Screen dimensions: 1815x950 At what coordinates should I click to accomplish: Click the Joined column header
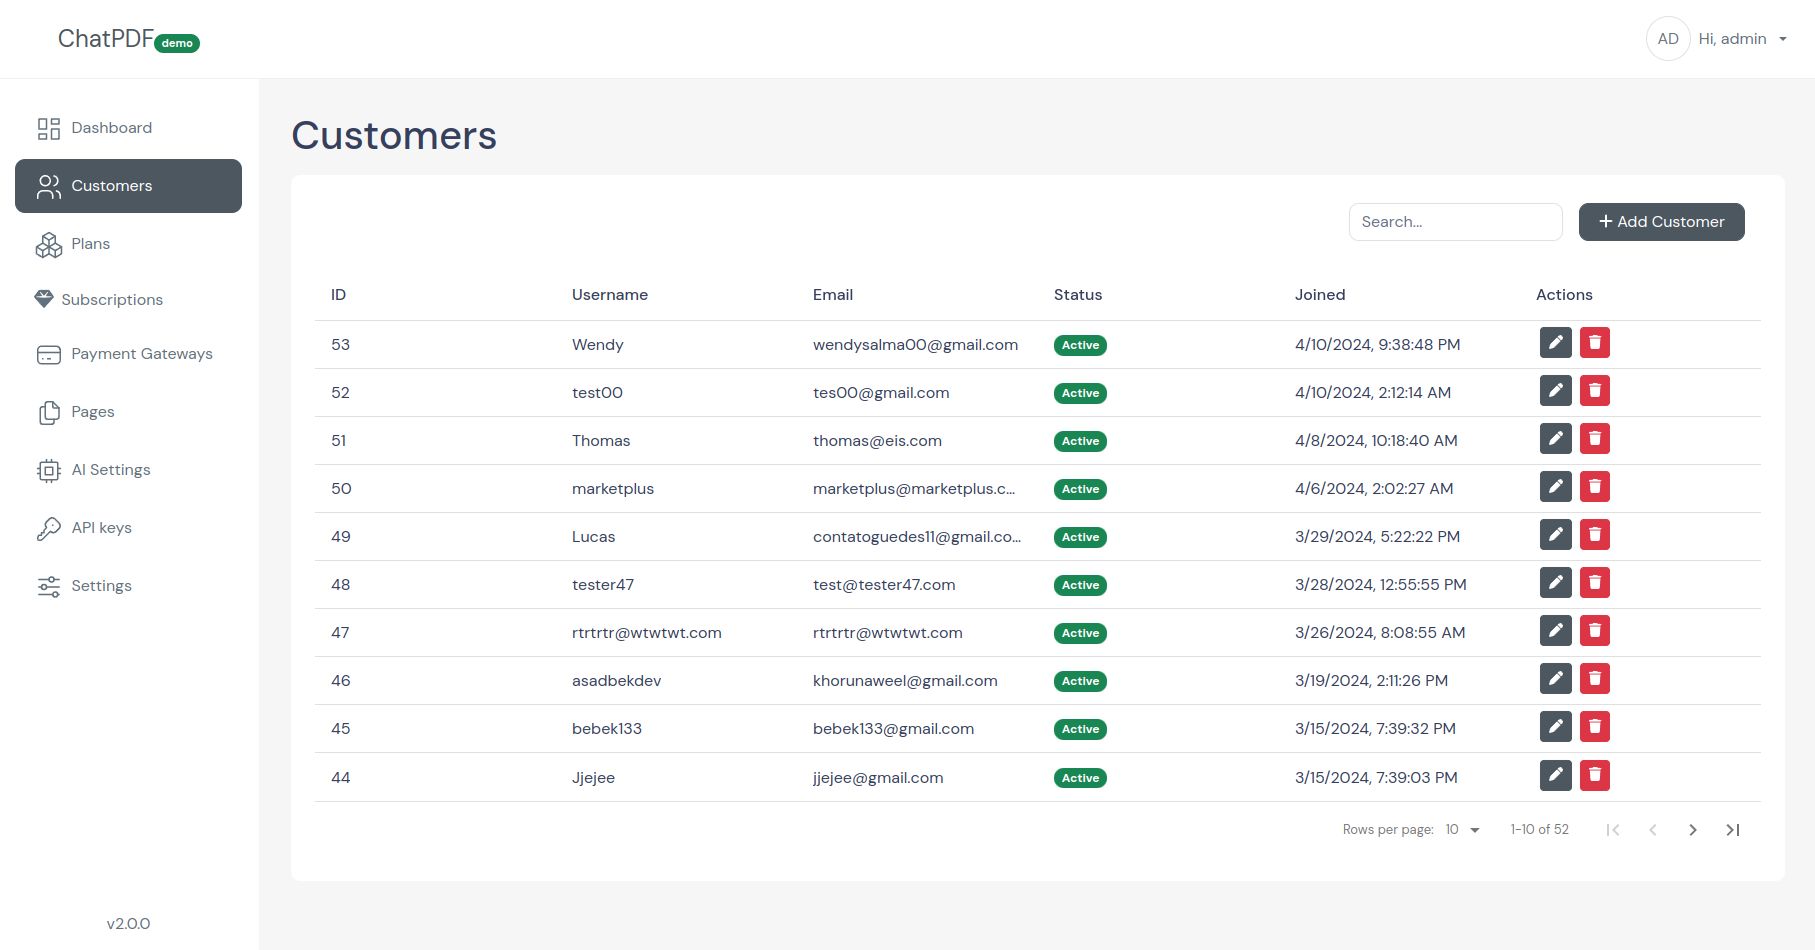click(x=1320, y=295)
